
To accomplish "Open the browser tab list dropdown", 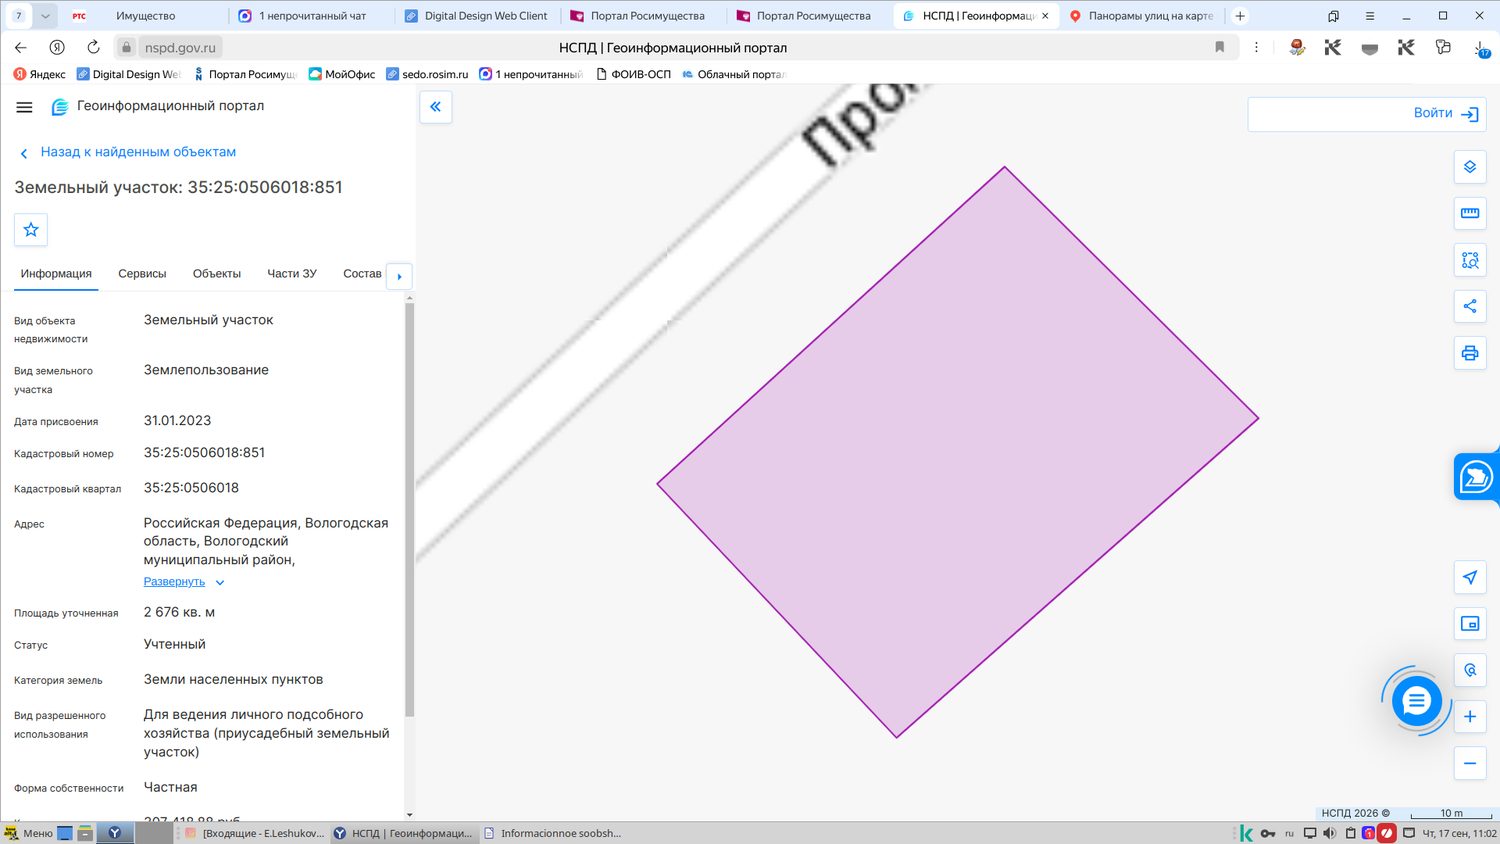I will tap(45, 16).
